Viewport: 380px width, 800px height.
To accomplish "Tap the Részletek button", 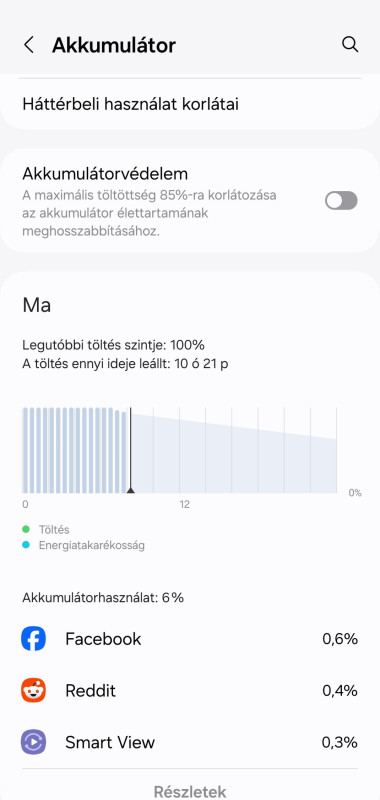I will [190, 791].
